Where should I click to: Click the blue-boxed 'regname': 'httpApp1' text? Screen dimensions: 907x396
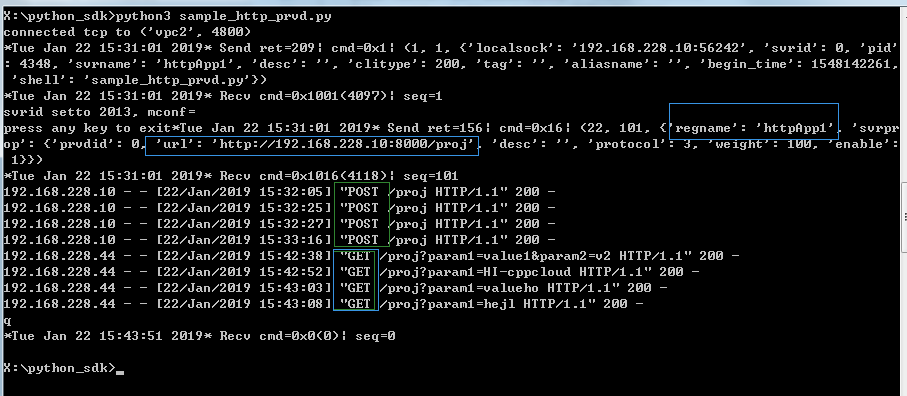[754, 128]
